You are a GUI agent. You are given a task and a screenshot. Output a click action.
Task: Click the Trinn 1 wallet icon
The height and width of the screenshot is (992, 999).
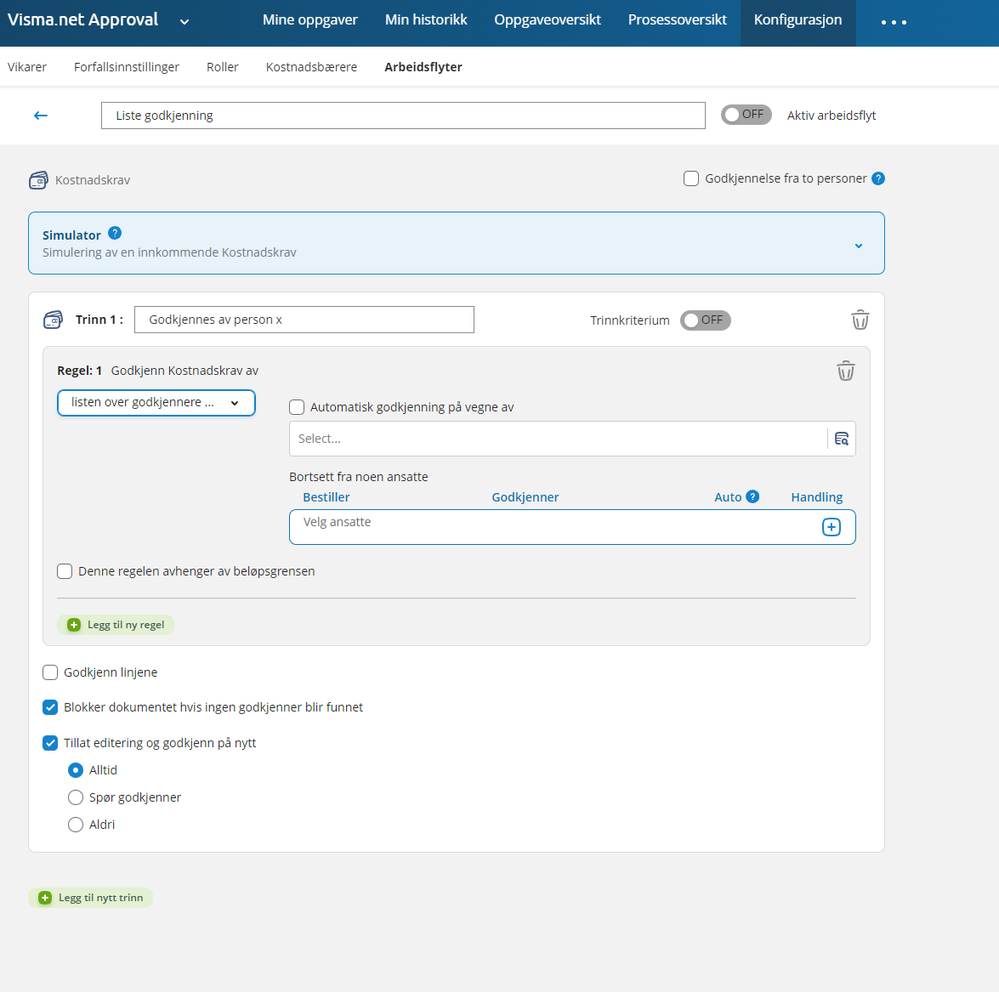(53, 319)
